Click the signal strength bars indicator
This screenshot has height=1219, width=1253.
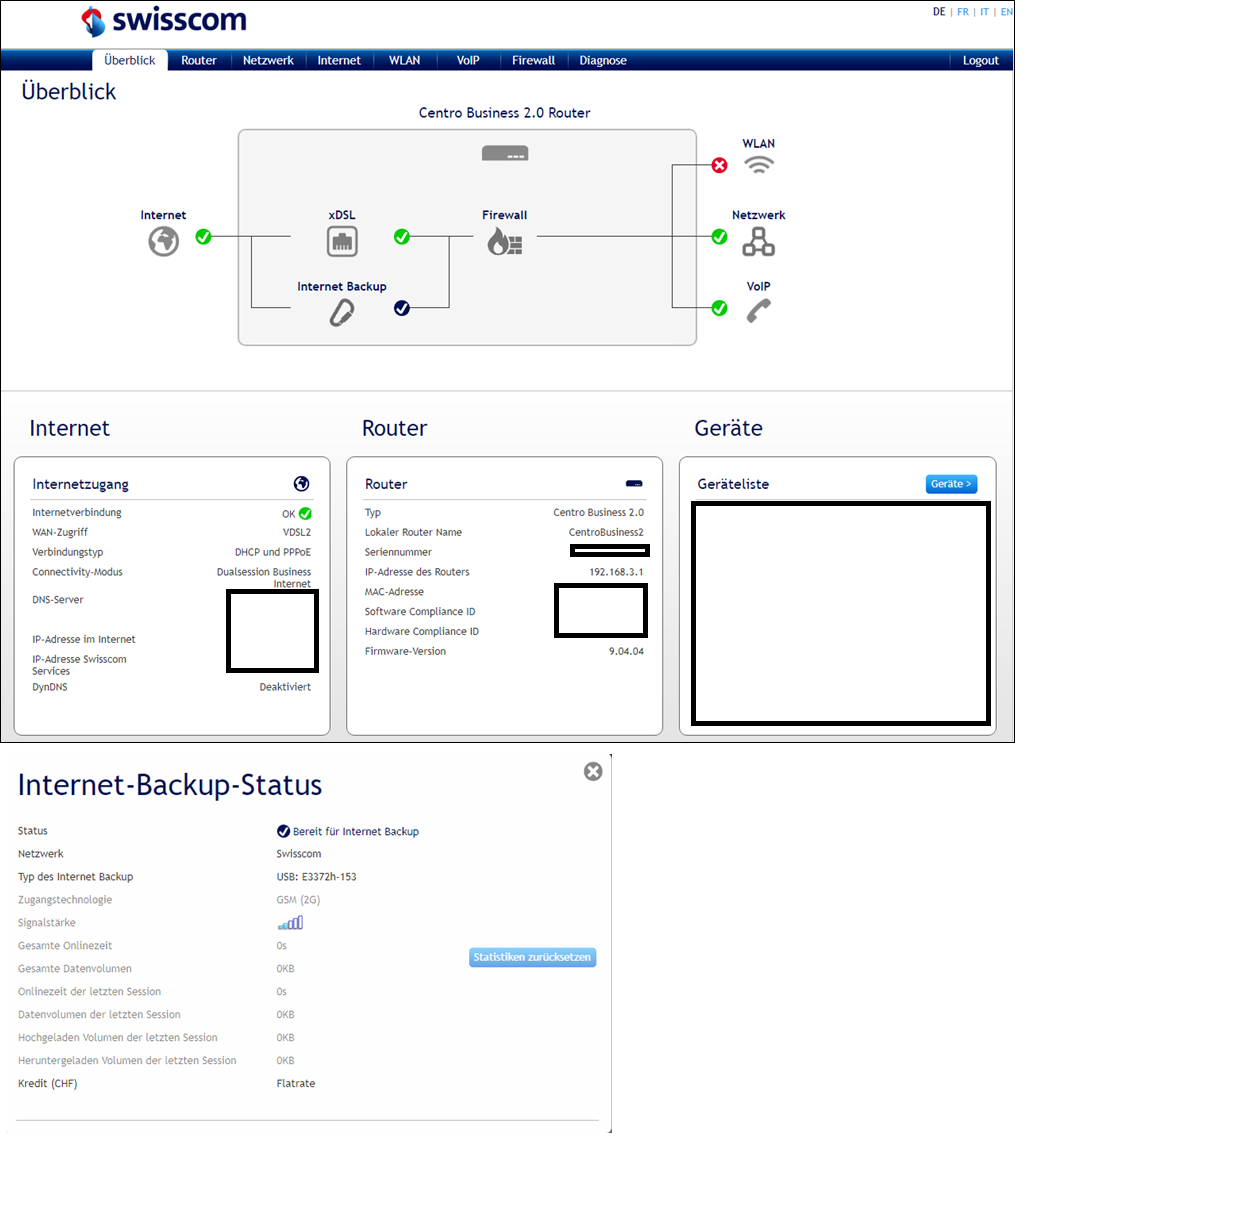pyautogui.click(x=290, y=923)
